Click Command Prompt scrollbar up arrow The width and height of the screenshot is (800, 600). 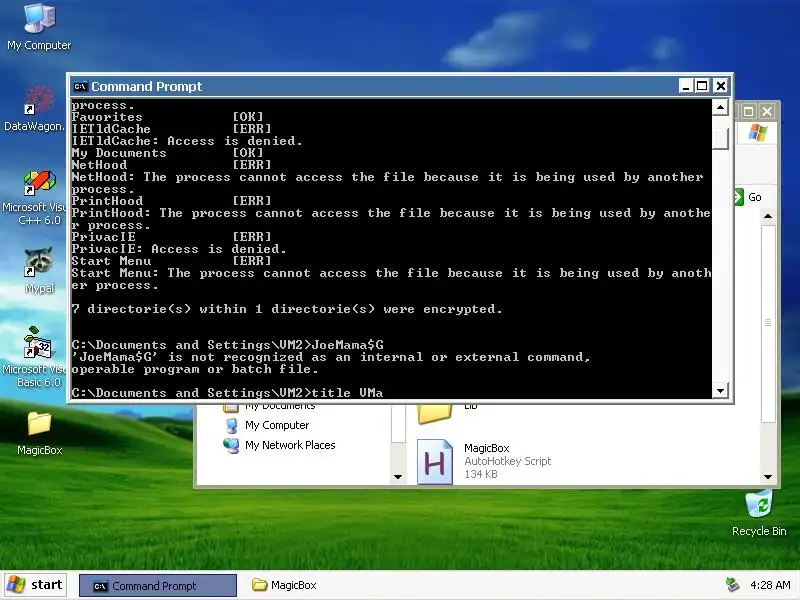point(720,107)
